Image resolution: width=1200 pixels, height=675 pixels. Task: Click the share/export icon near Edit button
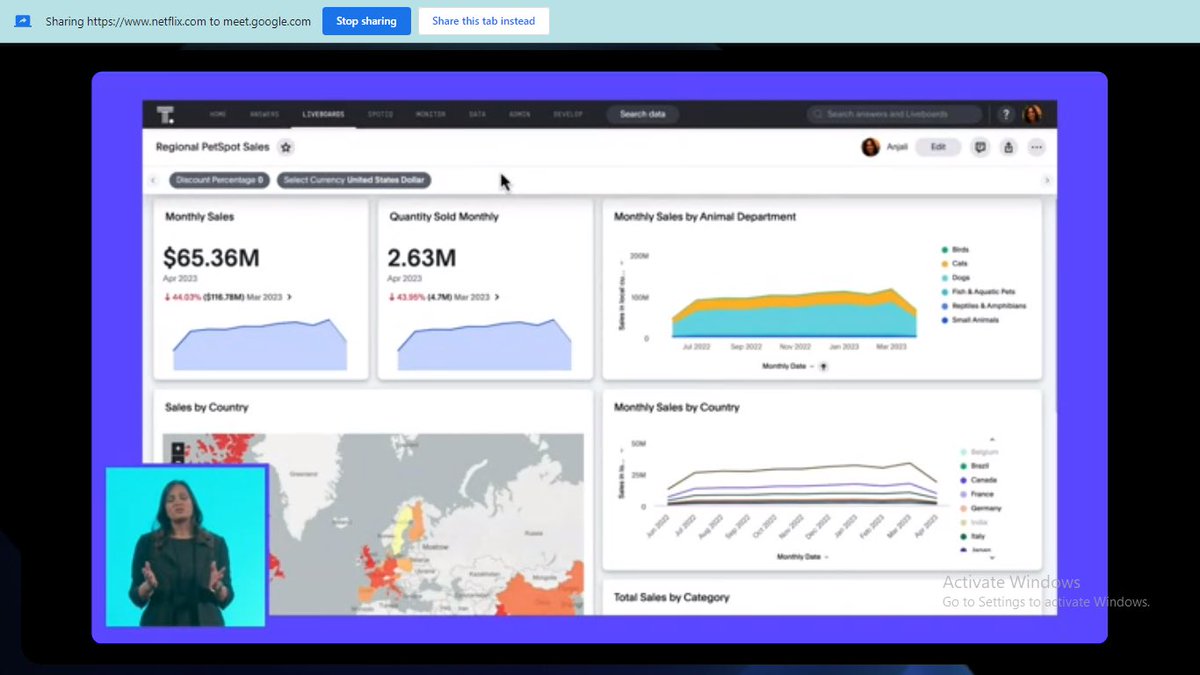click(x=1008, y=147)
